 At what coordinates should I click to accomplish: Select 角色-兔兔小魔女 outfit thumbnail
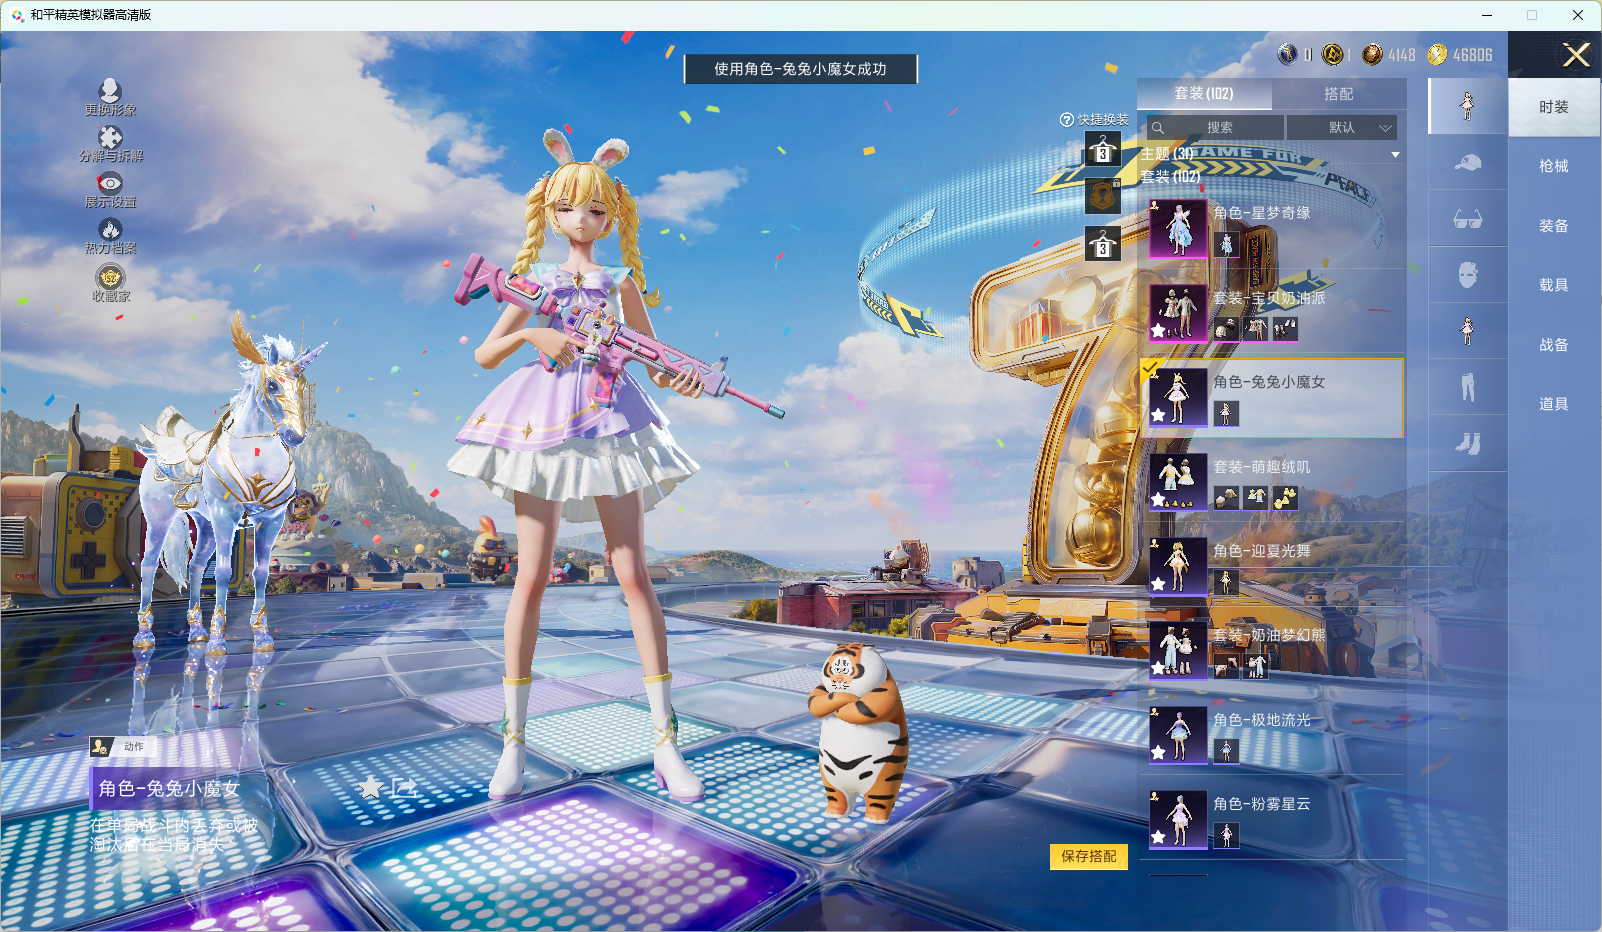click(x=1178, y=397)
